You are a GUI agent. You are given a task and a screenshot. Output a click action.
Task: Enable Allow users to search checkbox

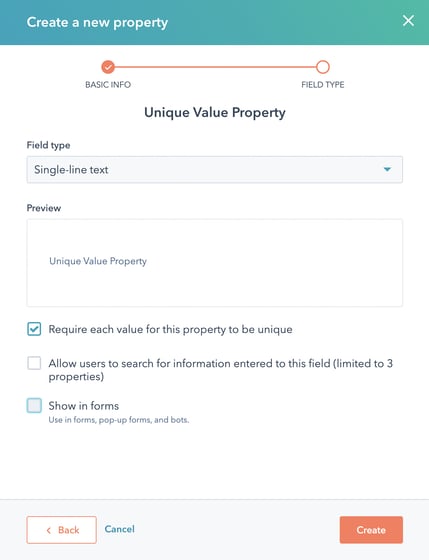[34, 363]
